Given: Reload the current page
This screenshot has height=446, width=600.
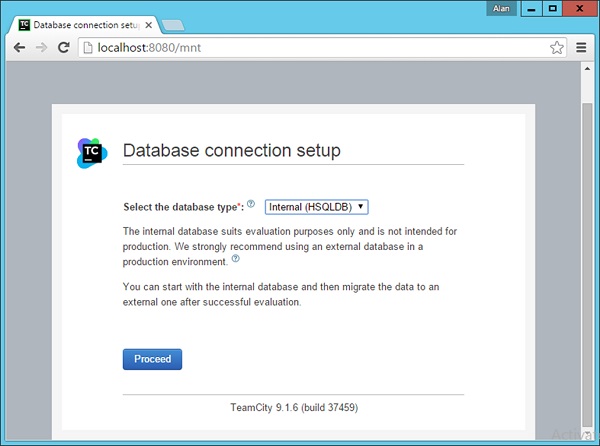Looking at the screenshot, I should click(63, 47).
